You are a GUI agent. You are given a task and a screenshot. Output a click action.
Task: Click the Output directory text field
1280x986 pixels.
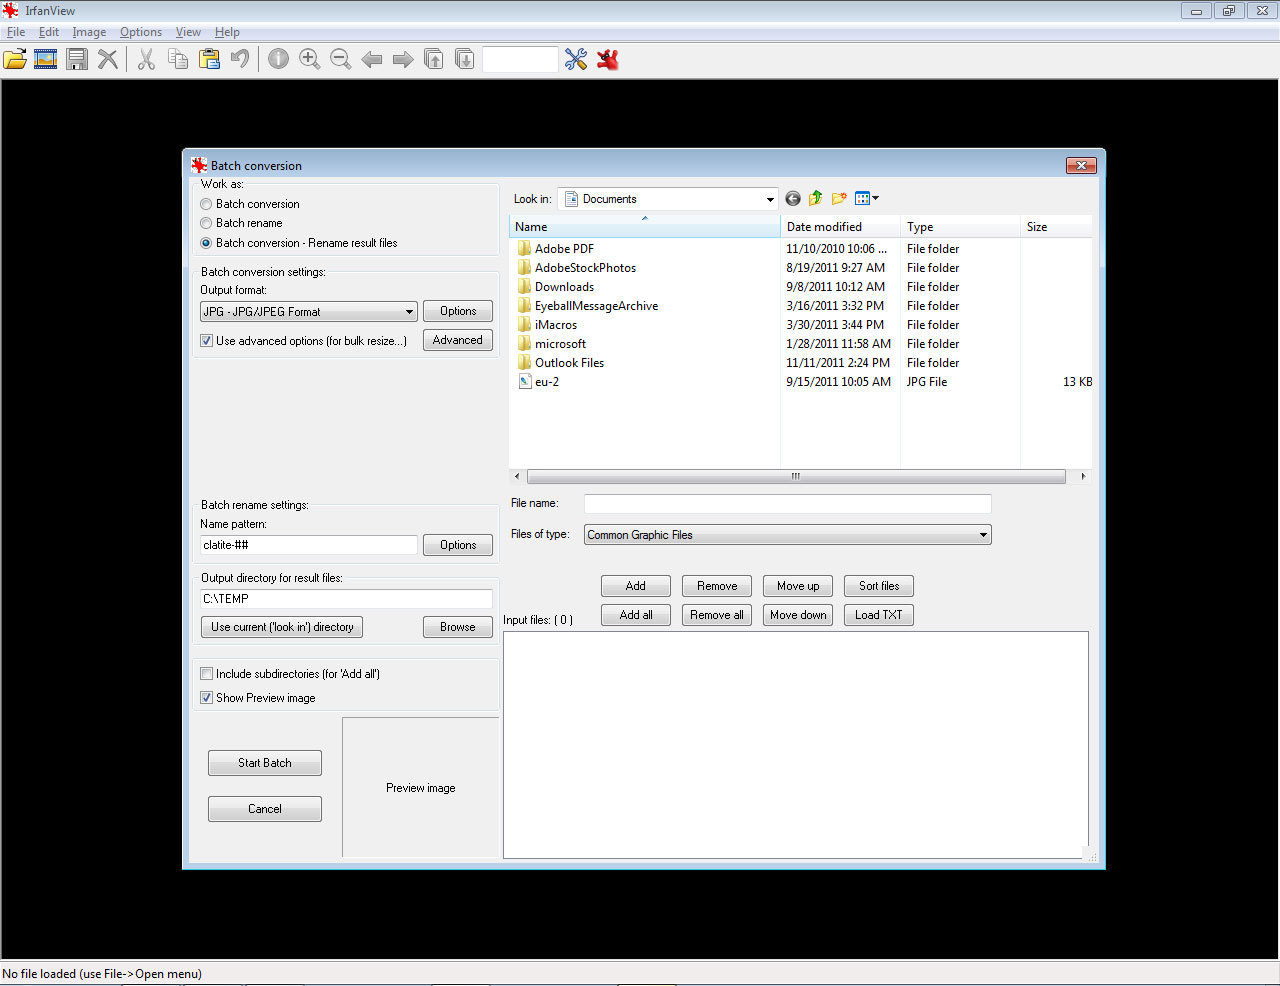pyautogui.click(x=347, y=599)
